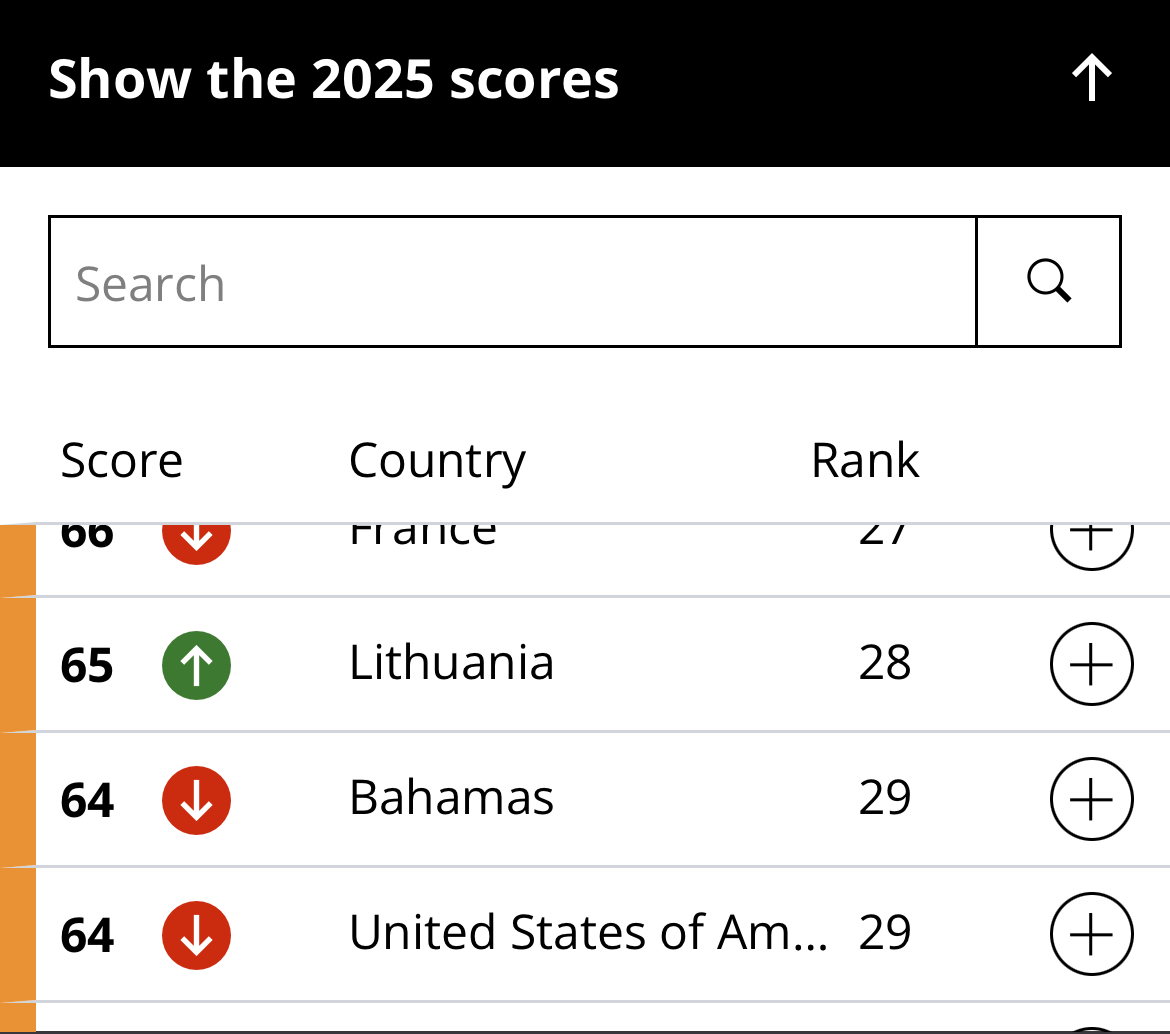Viewport: 1170px width, 1034px height.
Task: Select the United States of America entry
Action: click(587, 933)
